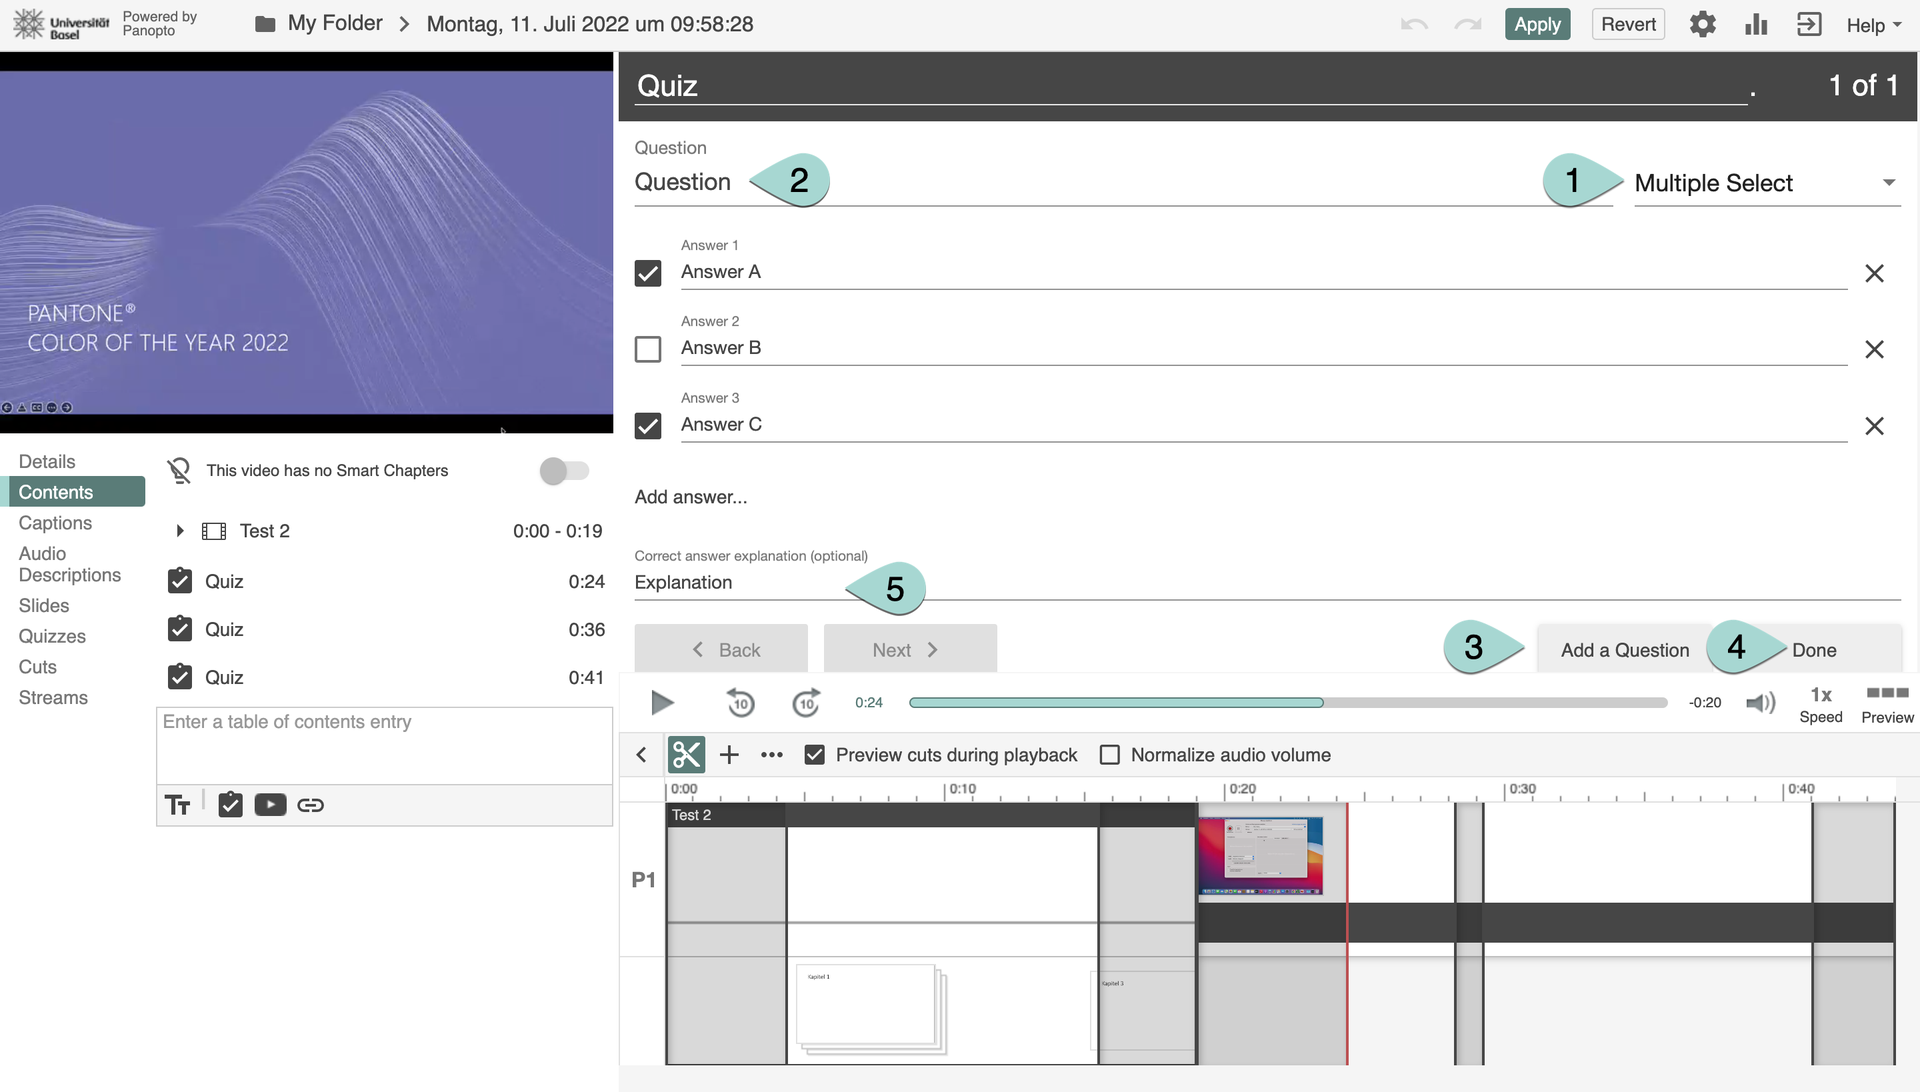Open the Multiple Select question type dropdown
1920x1092 pixels.
(1766, 183)
